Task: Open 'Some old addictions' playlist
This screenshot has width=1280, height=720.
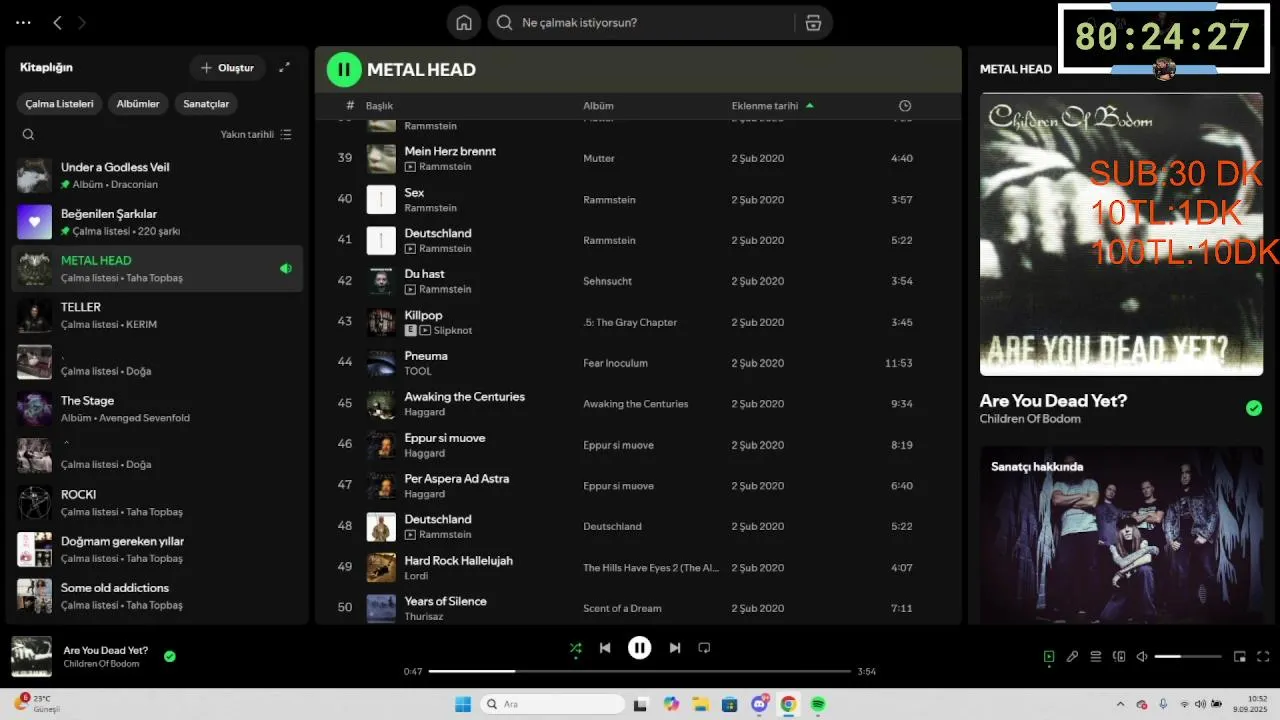Action: (x=157, y=596)
